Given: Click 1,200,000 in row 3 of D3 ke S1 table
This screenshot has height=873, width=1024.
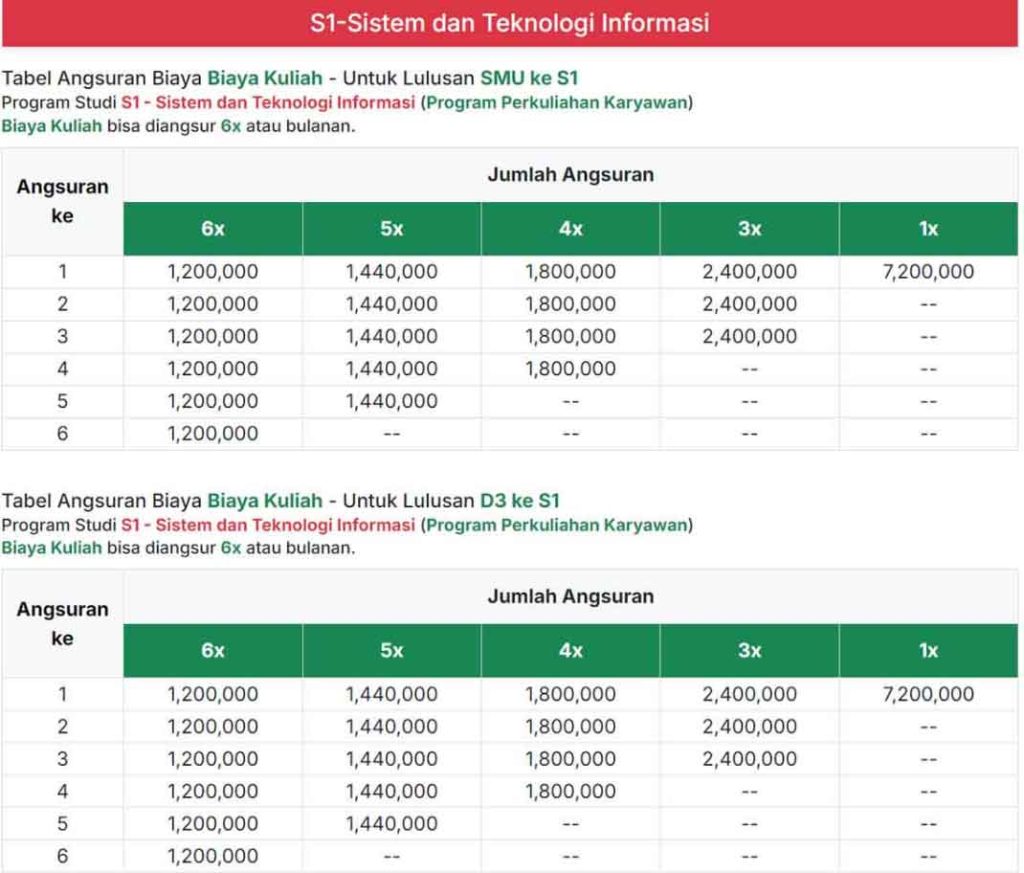Looking at the screenshot, I should click(x=213, y=759).
